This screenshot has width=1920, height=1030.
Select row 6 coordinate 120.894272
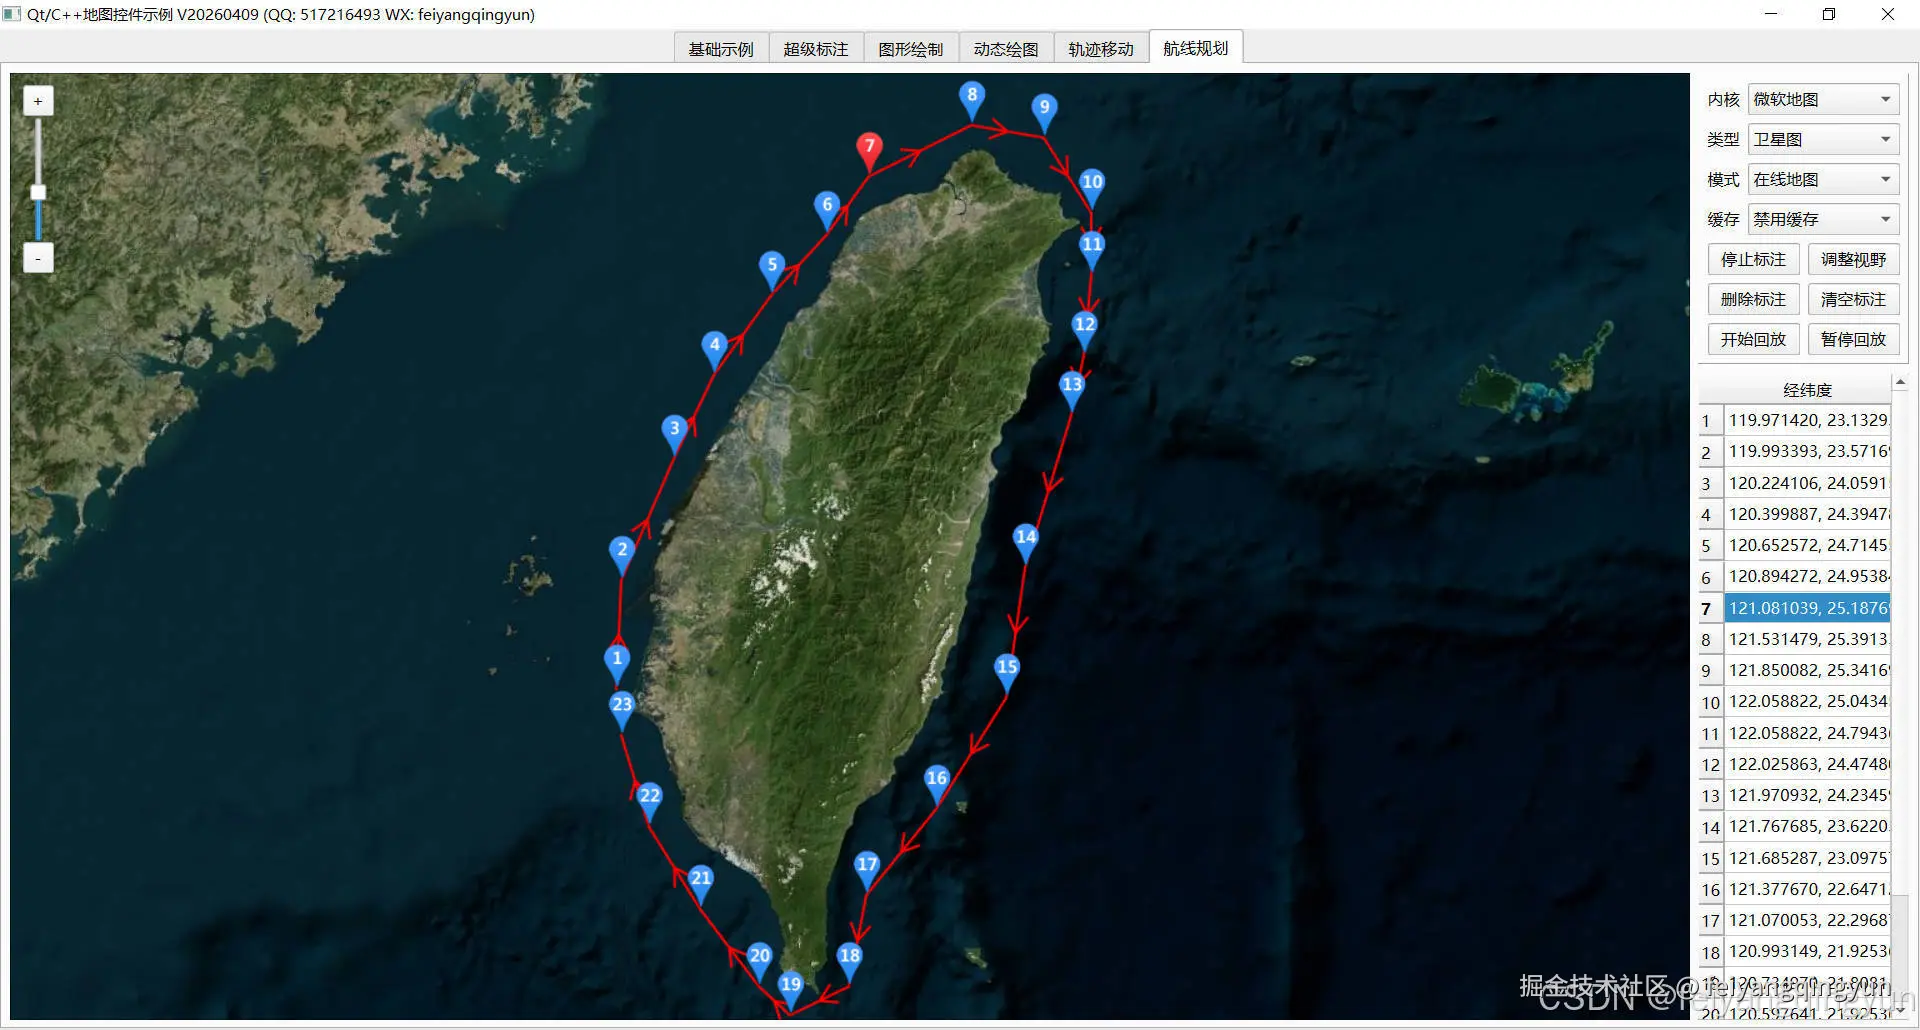click(1808, 577)
